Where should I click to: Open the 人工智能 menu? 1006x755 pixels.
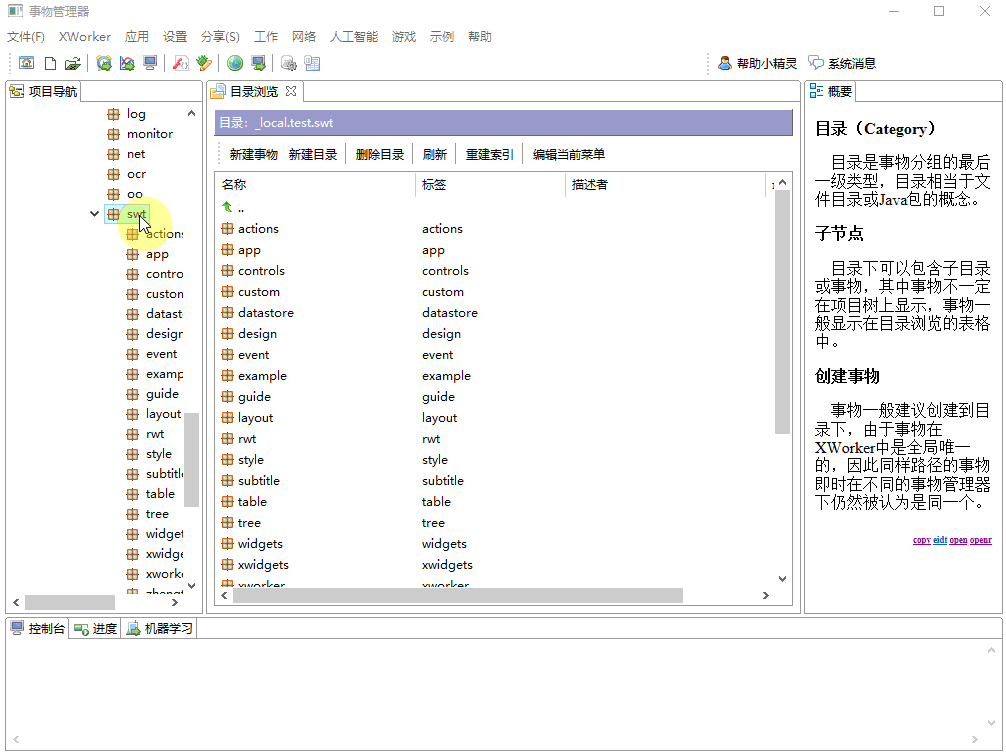pyautogui.click(x=354, y=37)
